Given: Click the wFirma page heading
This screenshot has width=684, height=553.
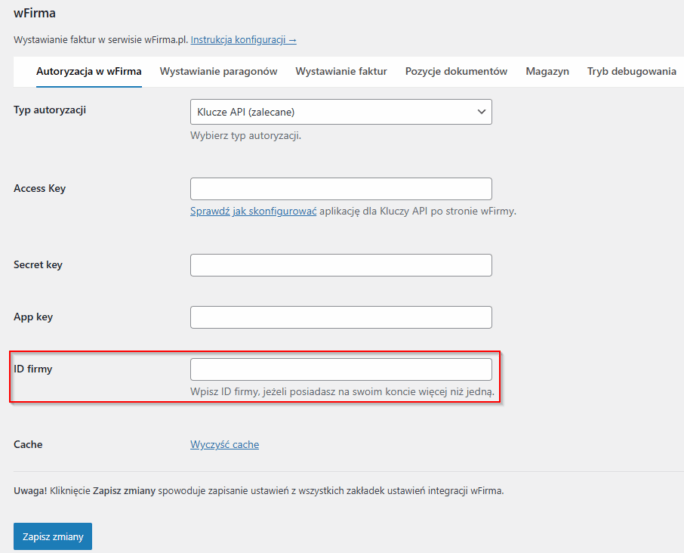Looking at the screenshot, I should [34, 13].
